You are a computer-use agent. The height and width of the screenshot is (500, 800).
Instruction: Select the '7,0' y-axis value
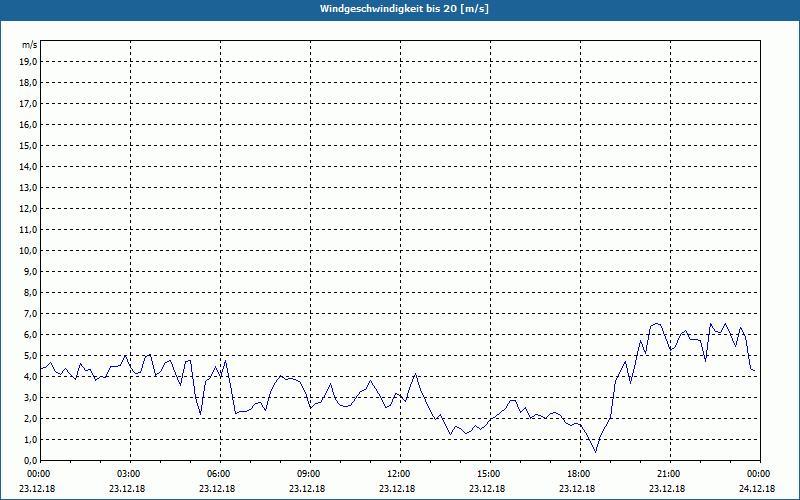point(30,314)
